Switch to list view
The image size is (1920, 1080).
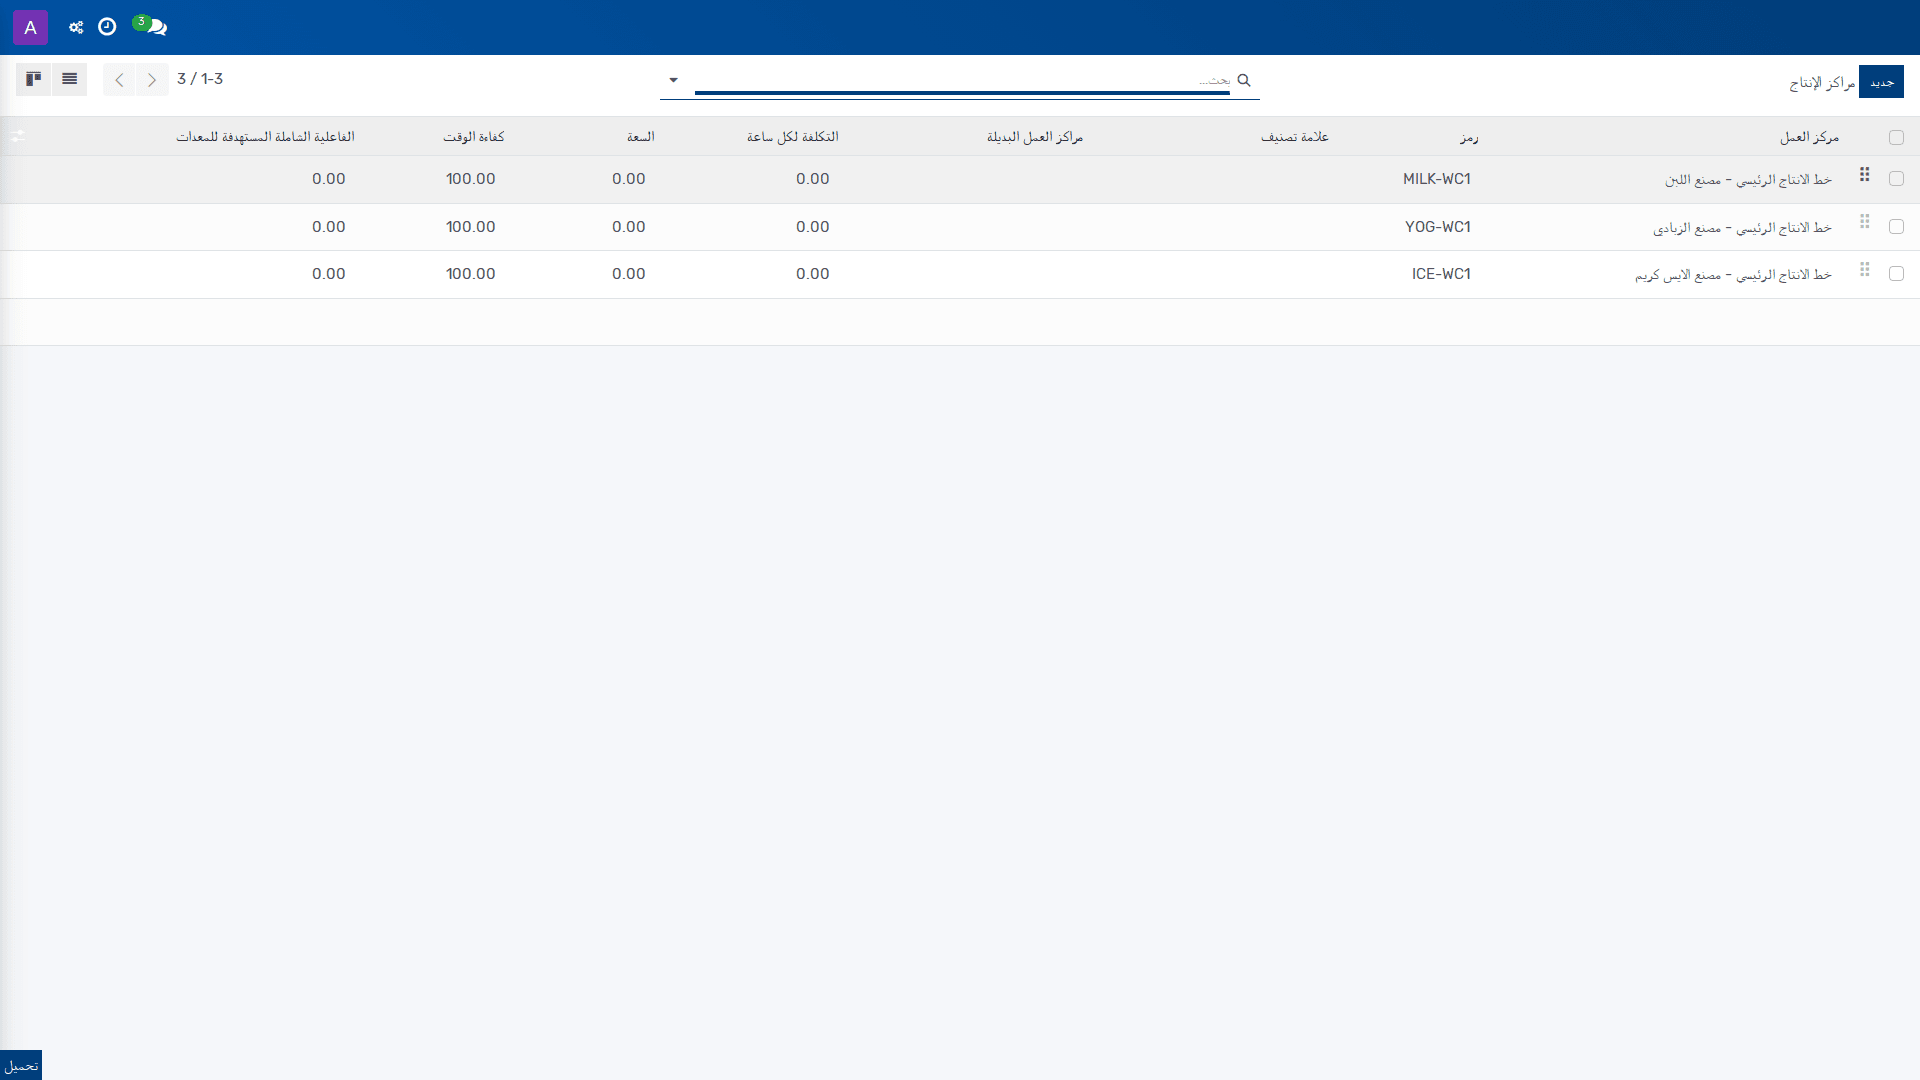(x=69, y=79)
